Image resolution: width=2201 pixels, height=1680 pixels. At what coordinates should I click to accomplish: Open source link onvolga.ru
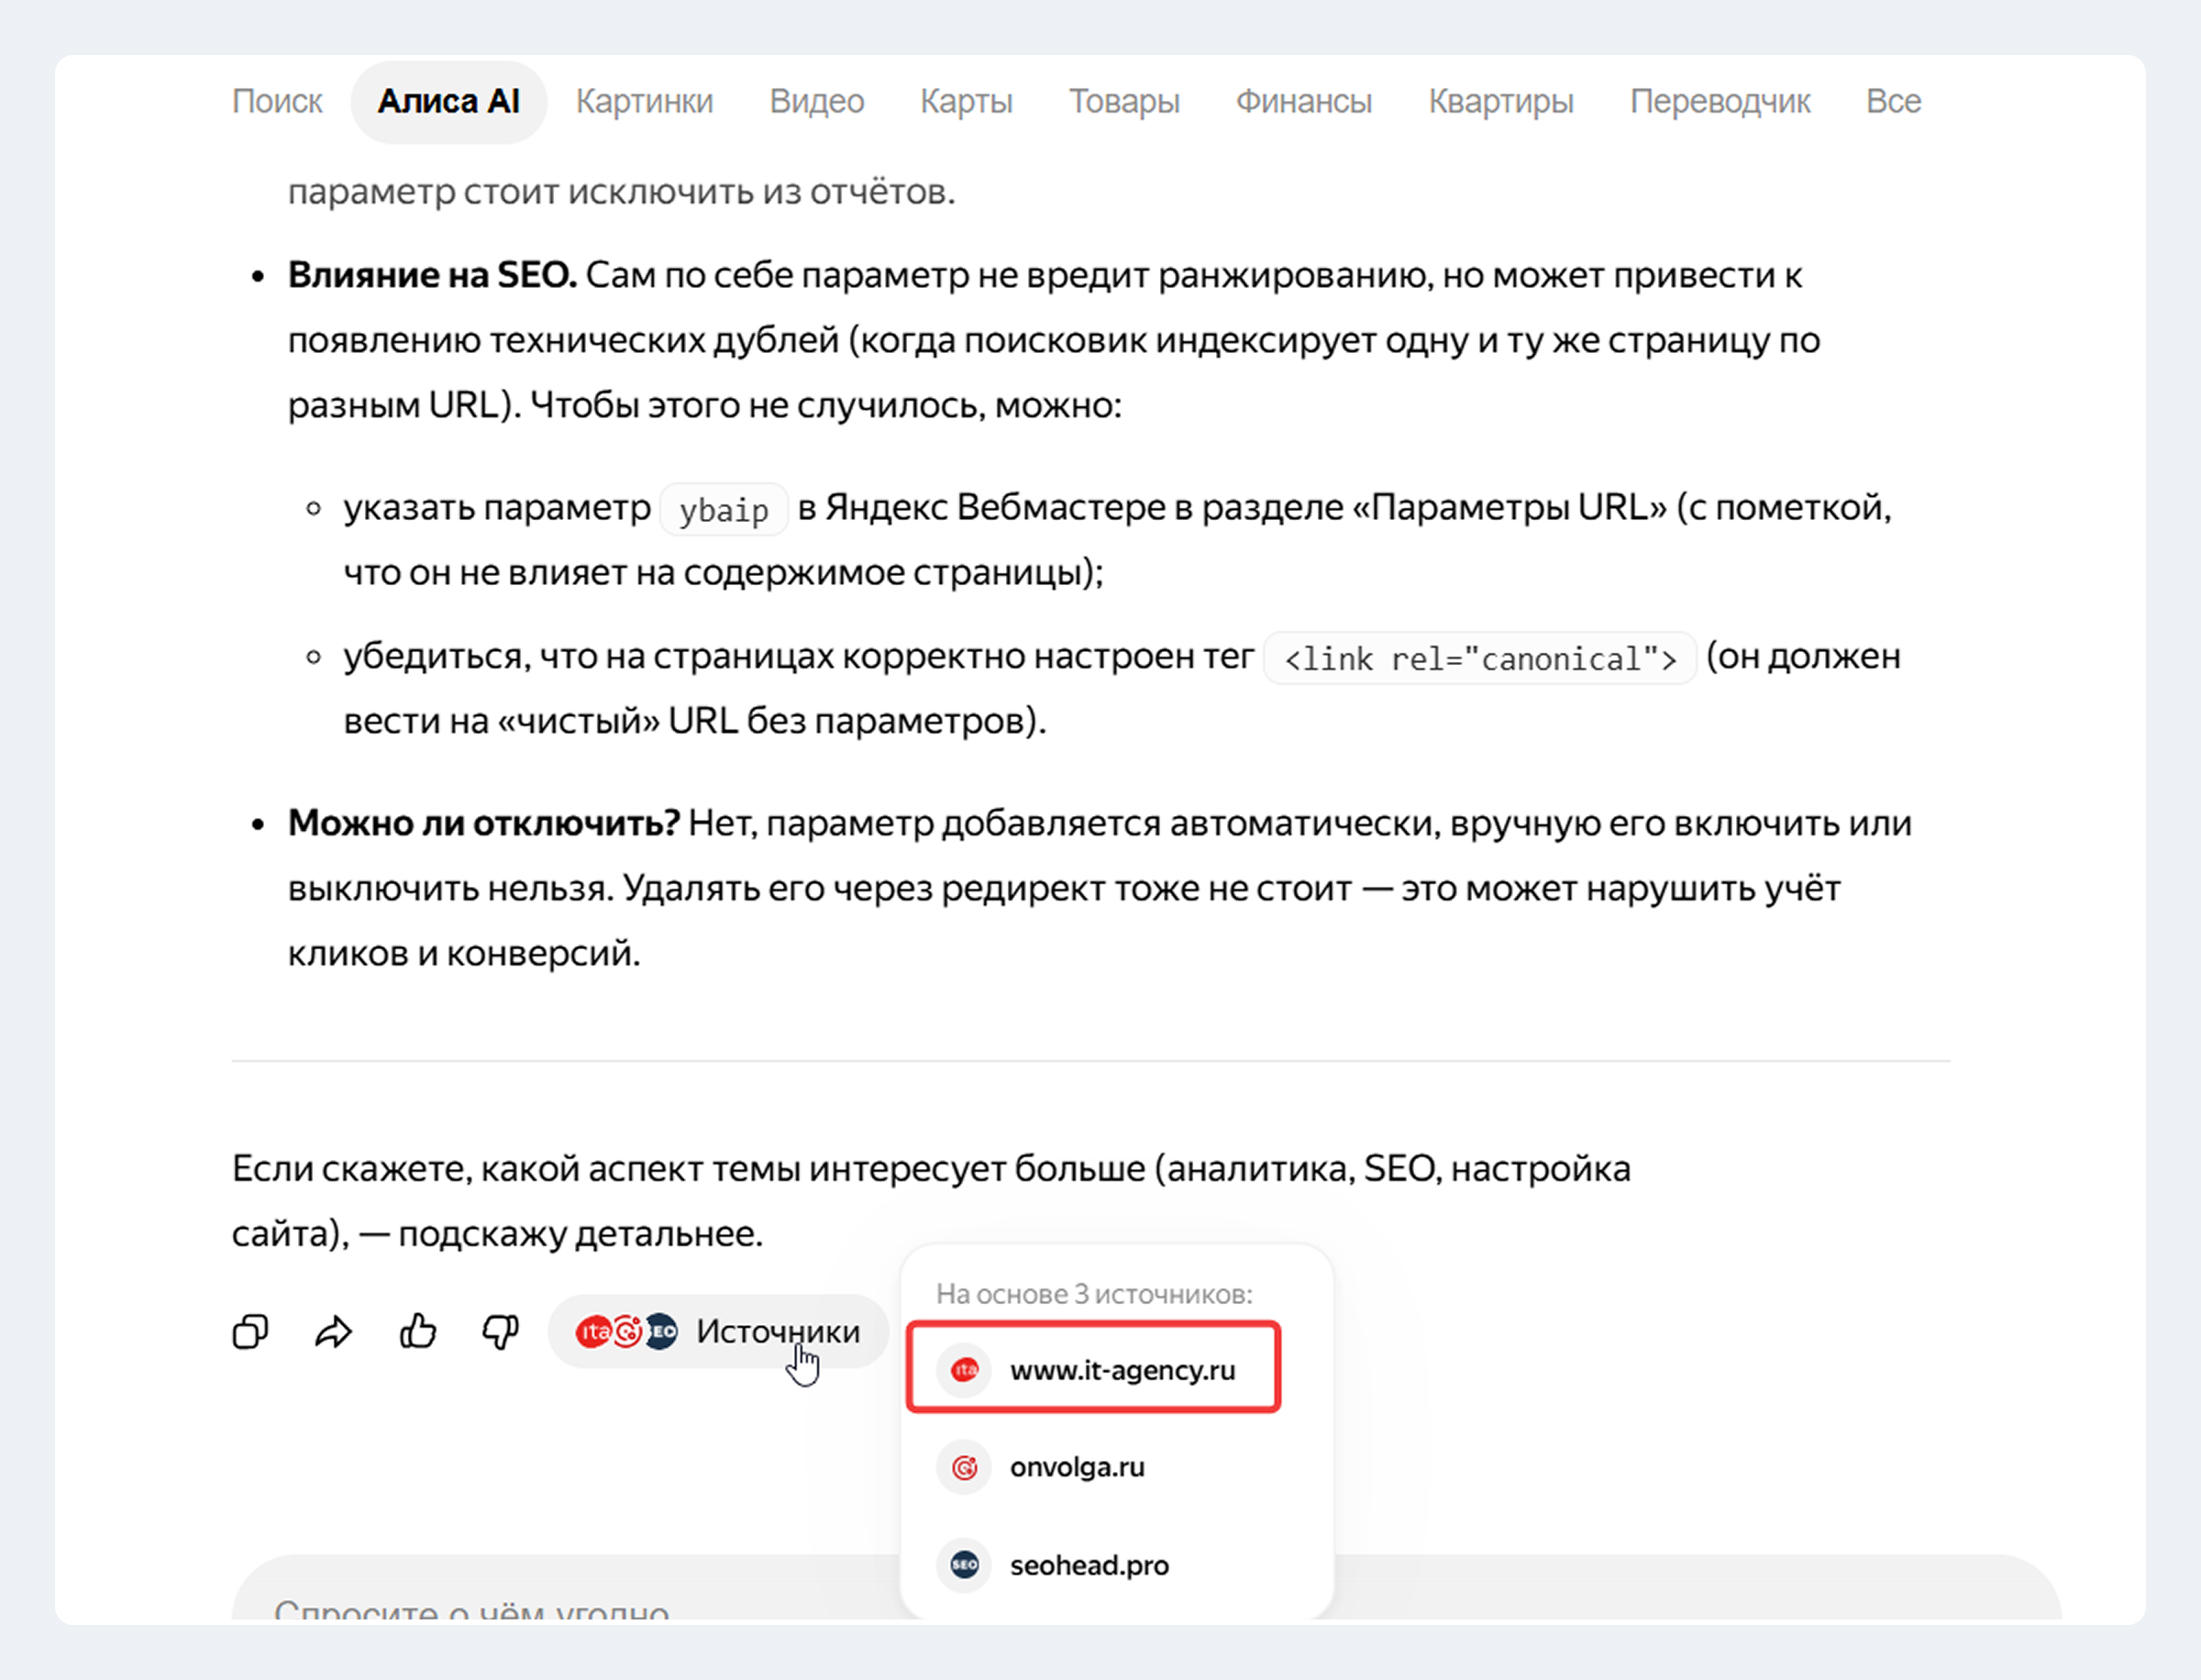pos(1077,1467)
